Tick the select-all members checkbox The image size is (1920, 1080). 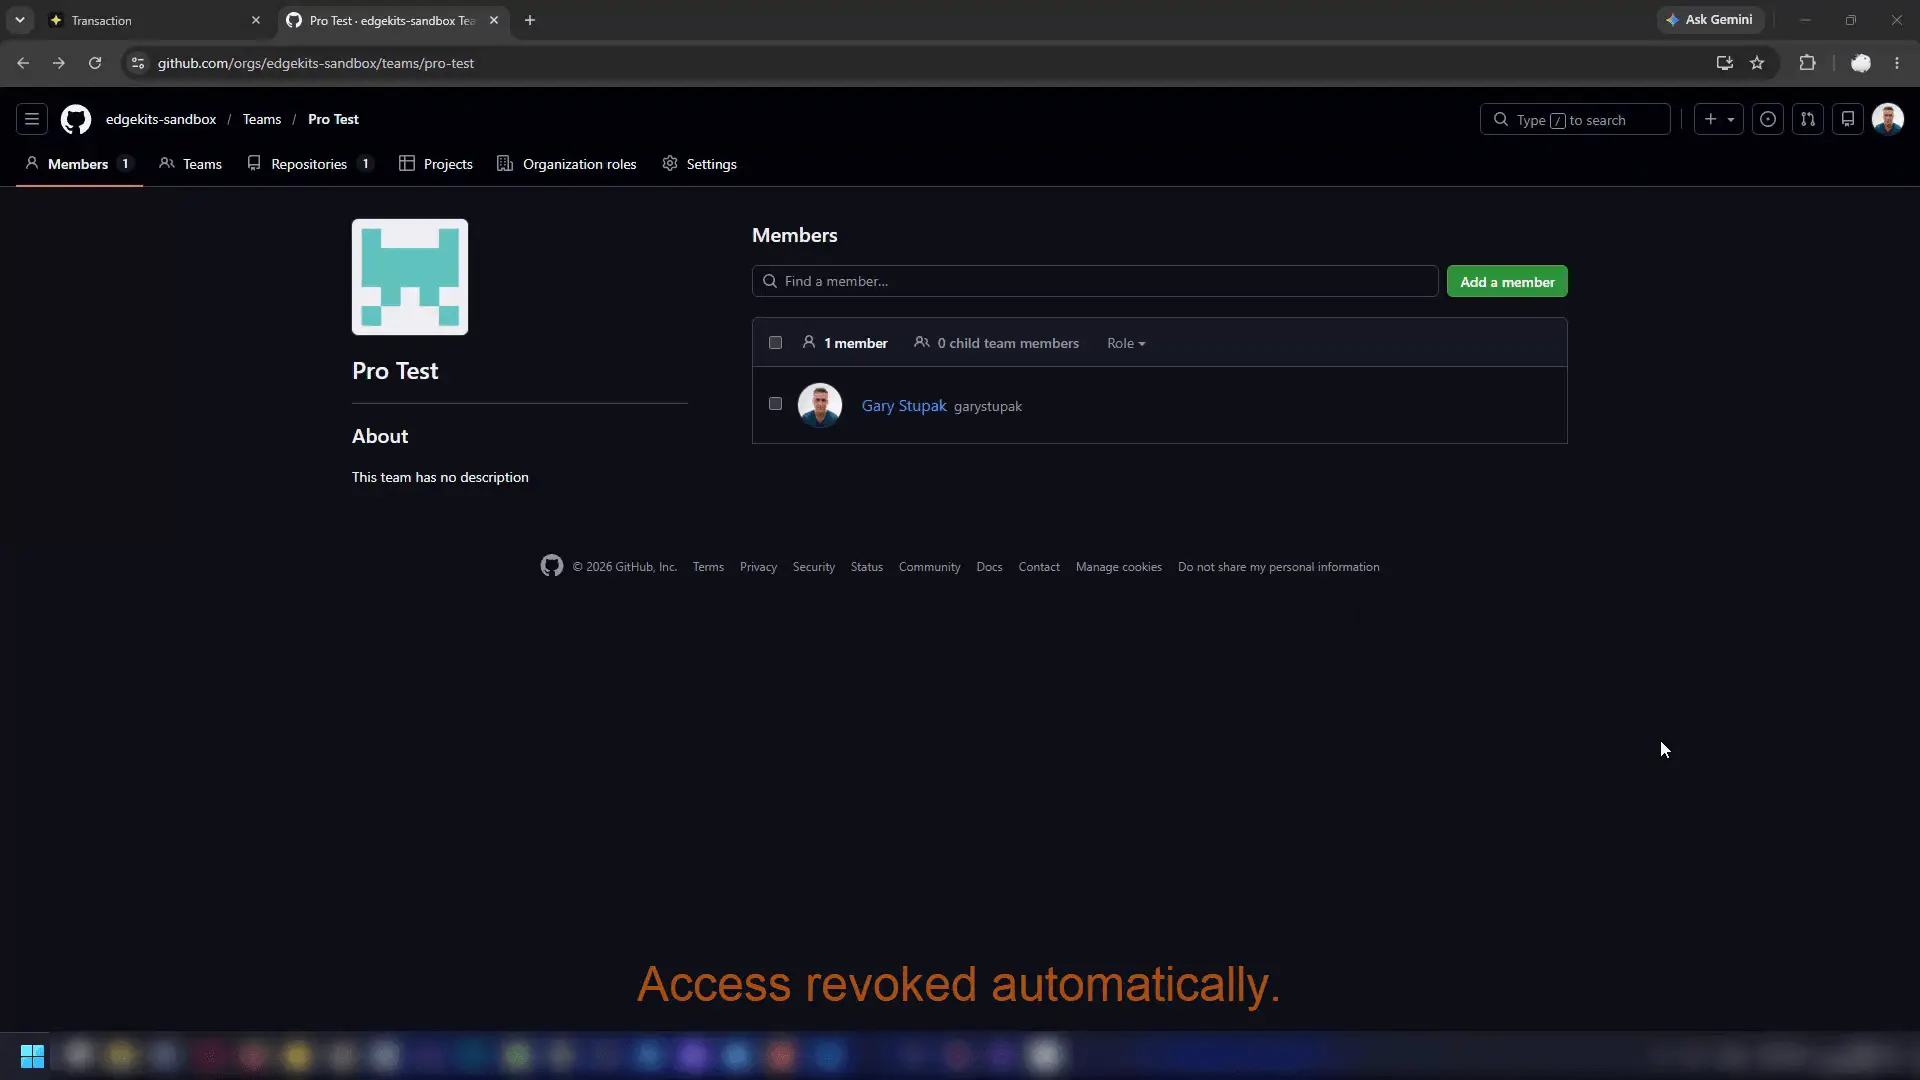point(775,343)
